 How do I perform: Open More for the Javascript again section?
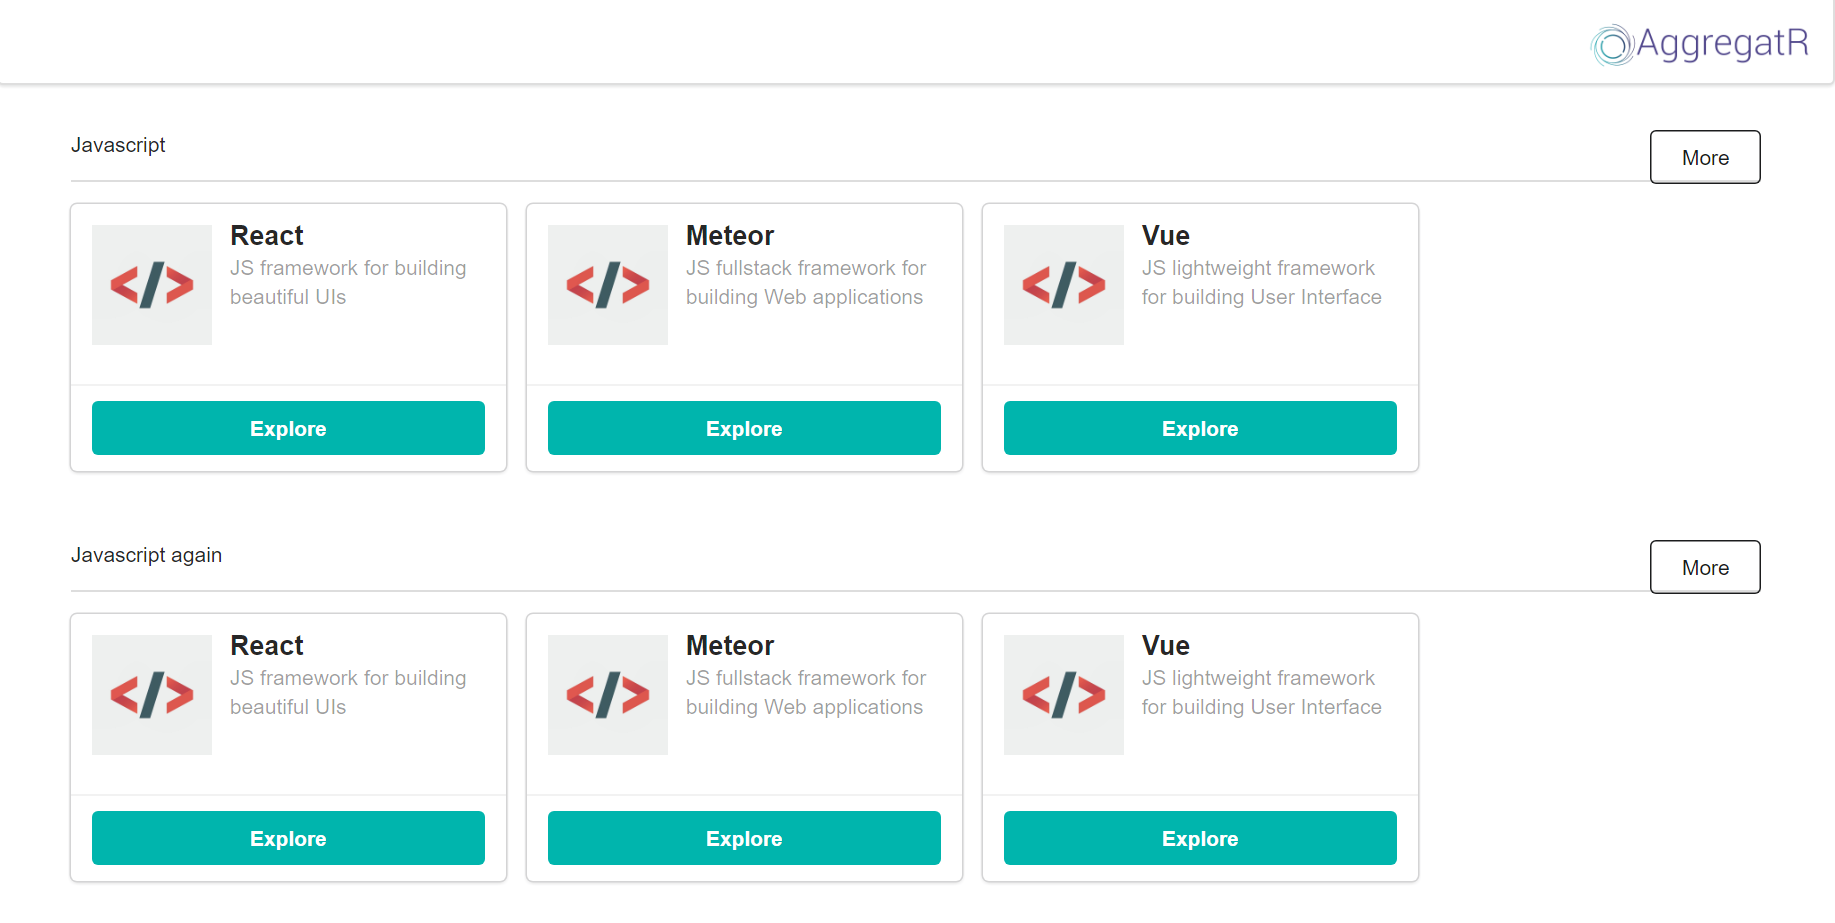1705,567
